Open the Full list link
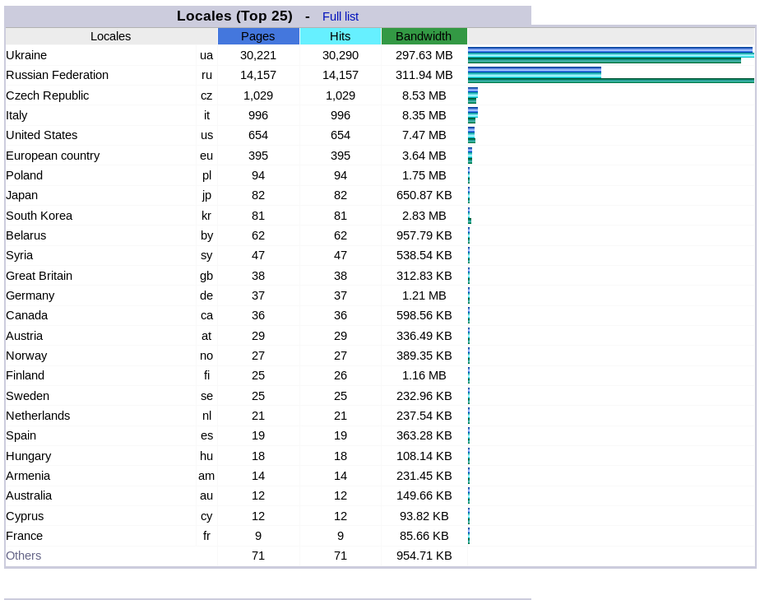This screenshot has width=760, height=600. [x=340, y=16]
